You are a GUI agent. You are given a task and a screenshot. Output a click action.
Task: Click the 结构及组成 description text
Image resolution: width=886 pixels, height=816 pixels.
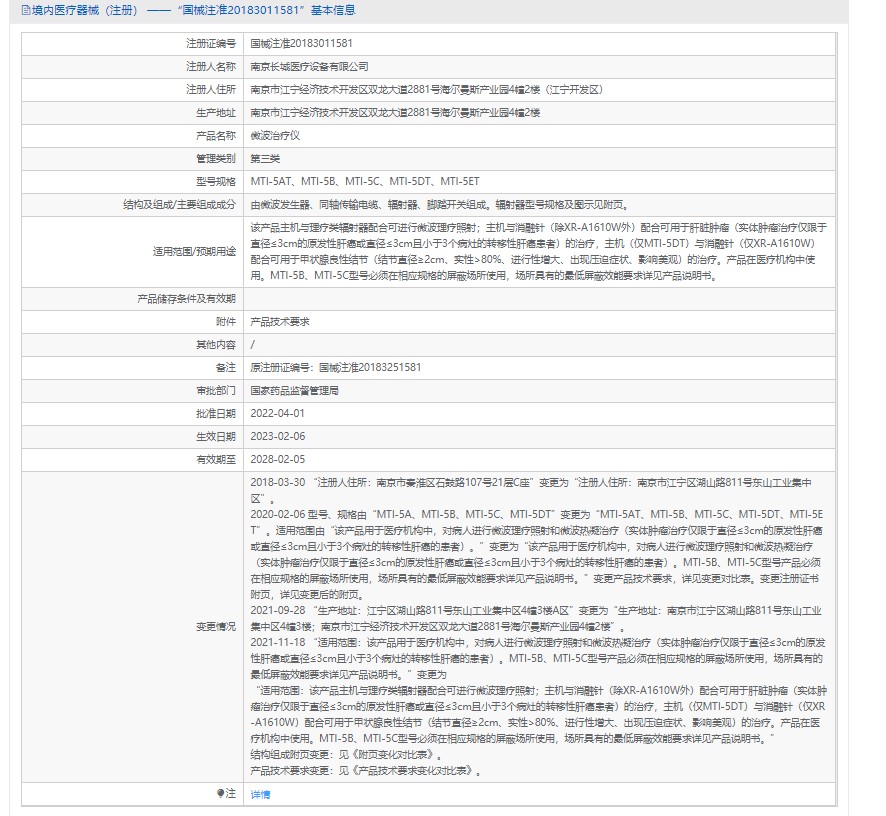pyautogui.click(x=440, y=205)
